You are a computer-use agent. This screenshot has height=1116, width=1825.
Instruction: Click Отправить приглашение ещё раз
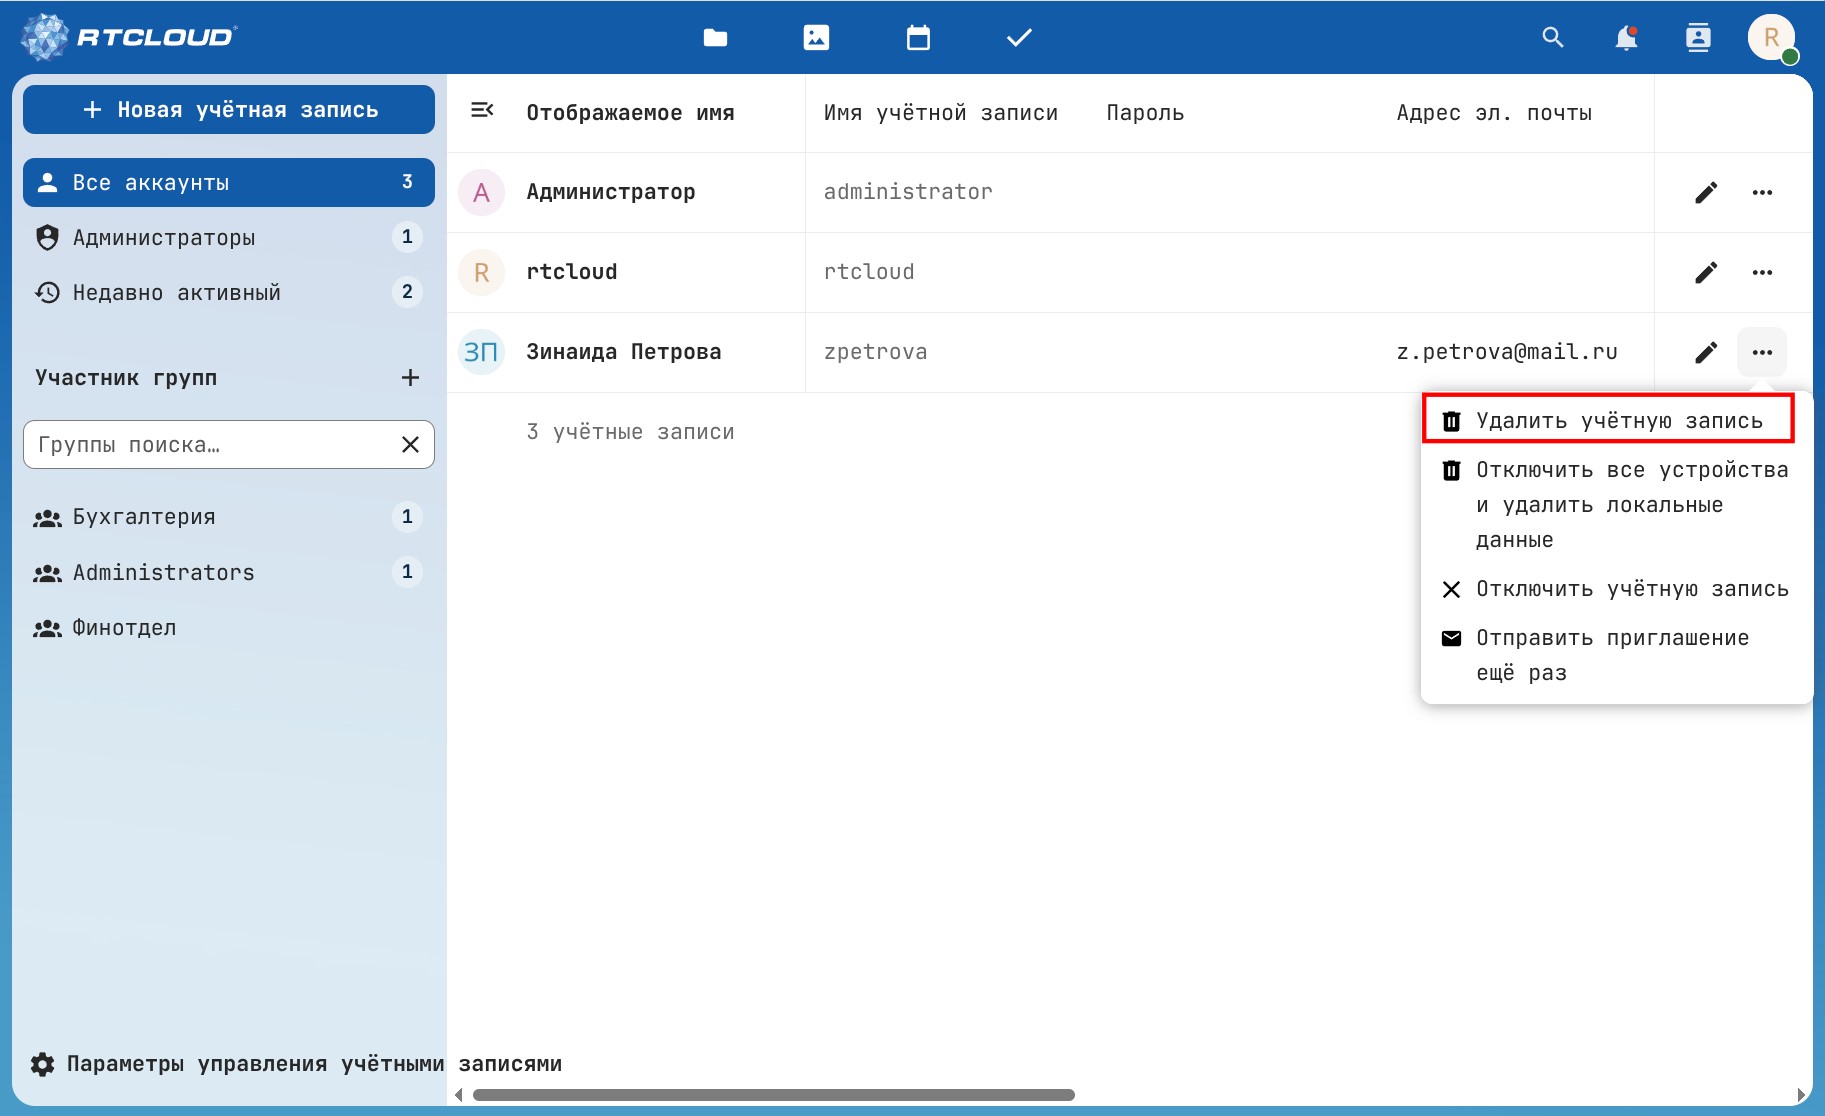click(1612, 655)
